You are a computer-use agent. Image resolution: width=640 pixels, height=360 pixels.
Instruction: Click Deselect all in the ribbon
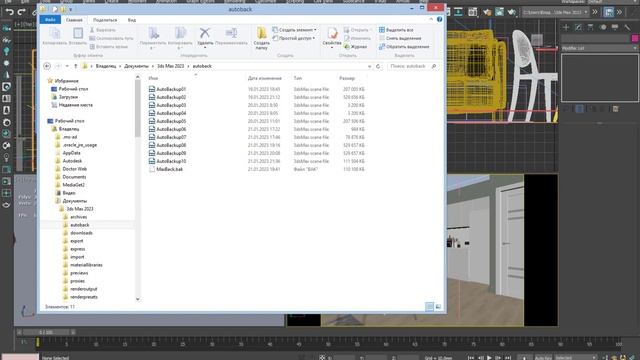(x=400, y=38)
